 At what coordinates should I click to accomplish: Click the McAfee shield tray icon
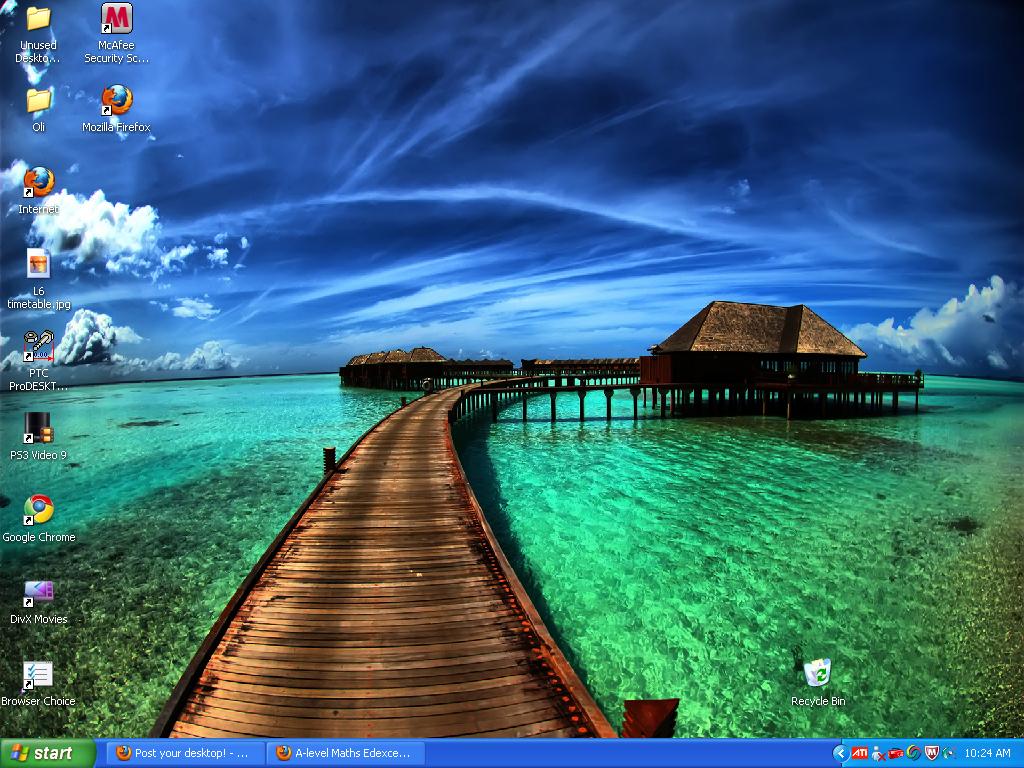(x=931, y=753)
